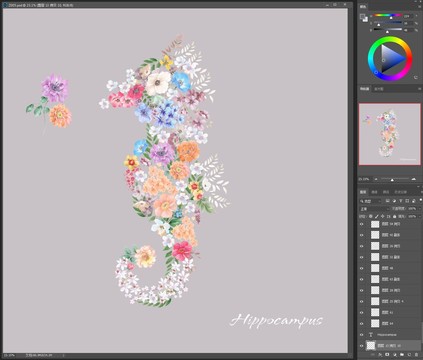423x360 pixels.
Task: Click the type layer filter T icon
Action: pos(401,201)
